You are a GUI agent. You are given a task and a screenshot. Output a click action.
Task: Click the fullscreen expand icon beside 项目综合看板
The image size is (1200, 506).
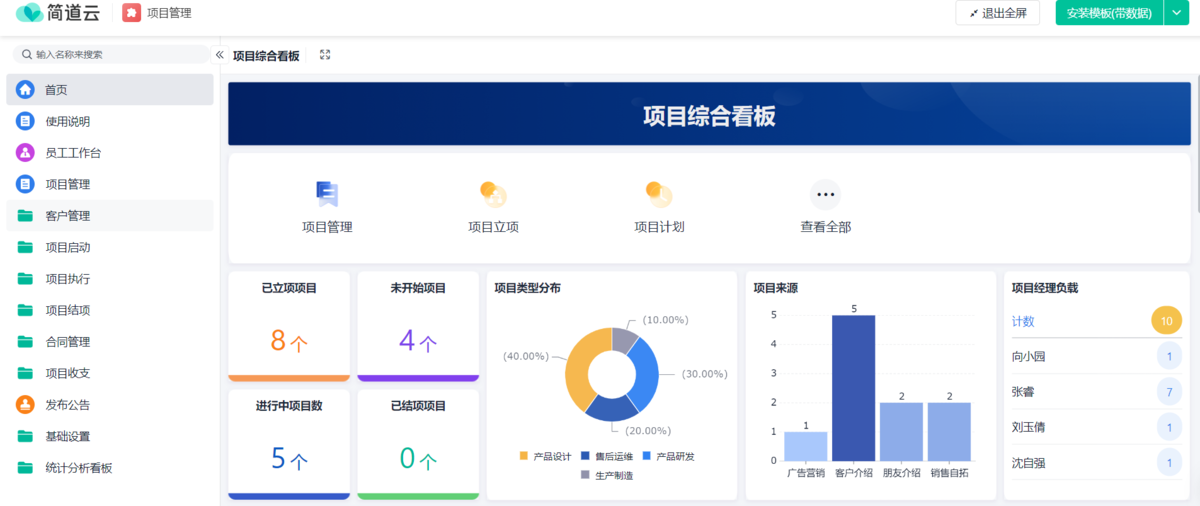(x=325, y=55)
